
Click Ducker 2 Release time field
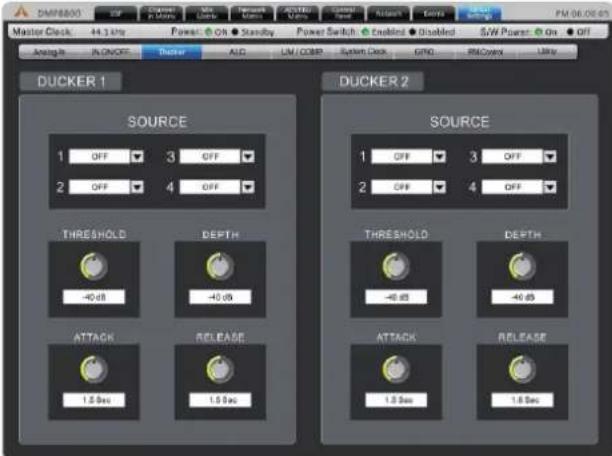[x=522, y=400]
